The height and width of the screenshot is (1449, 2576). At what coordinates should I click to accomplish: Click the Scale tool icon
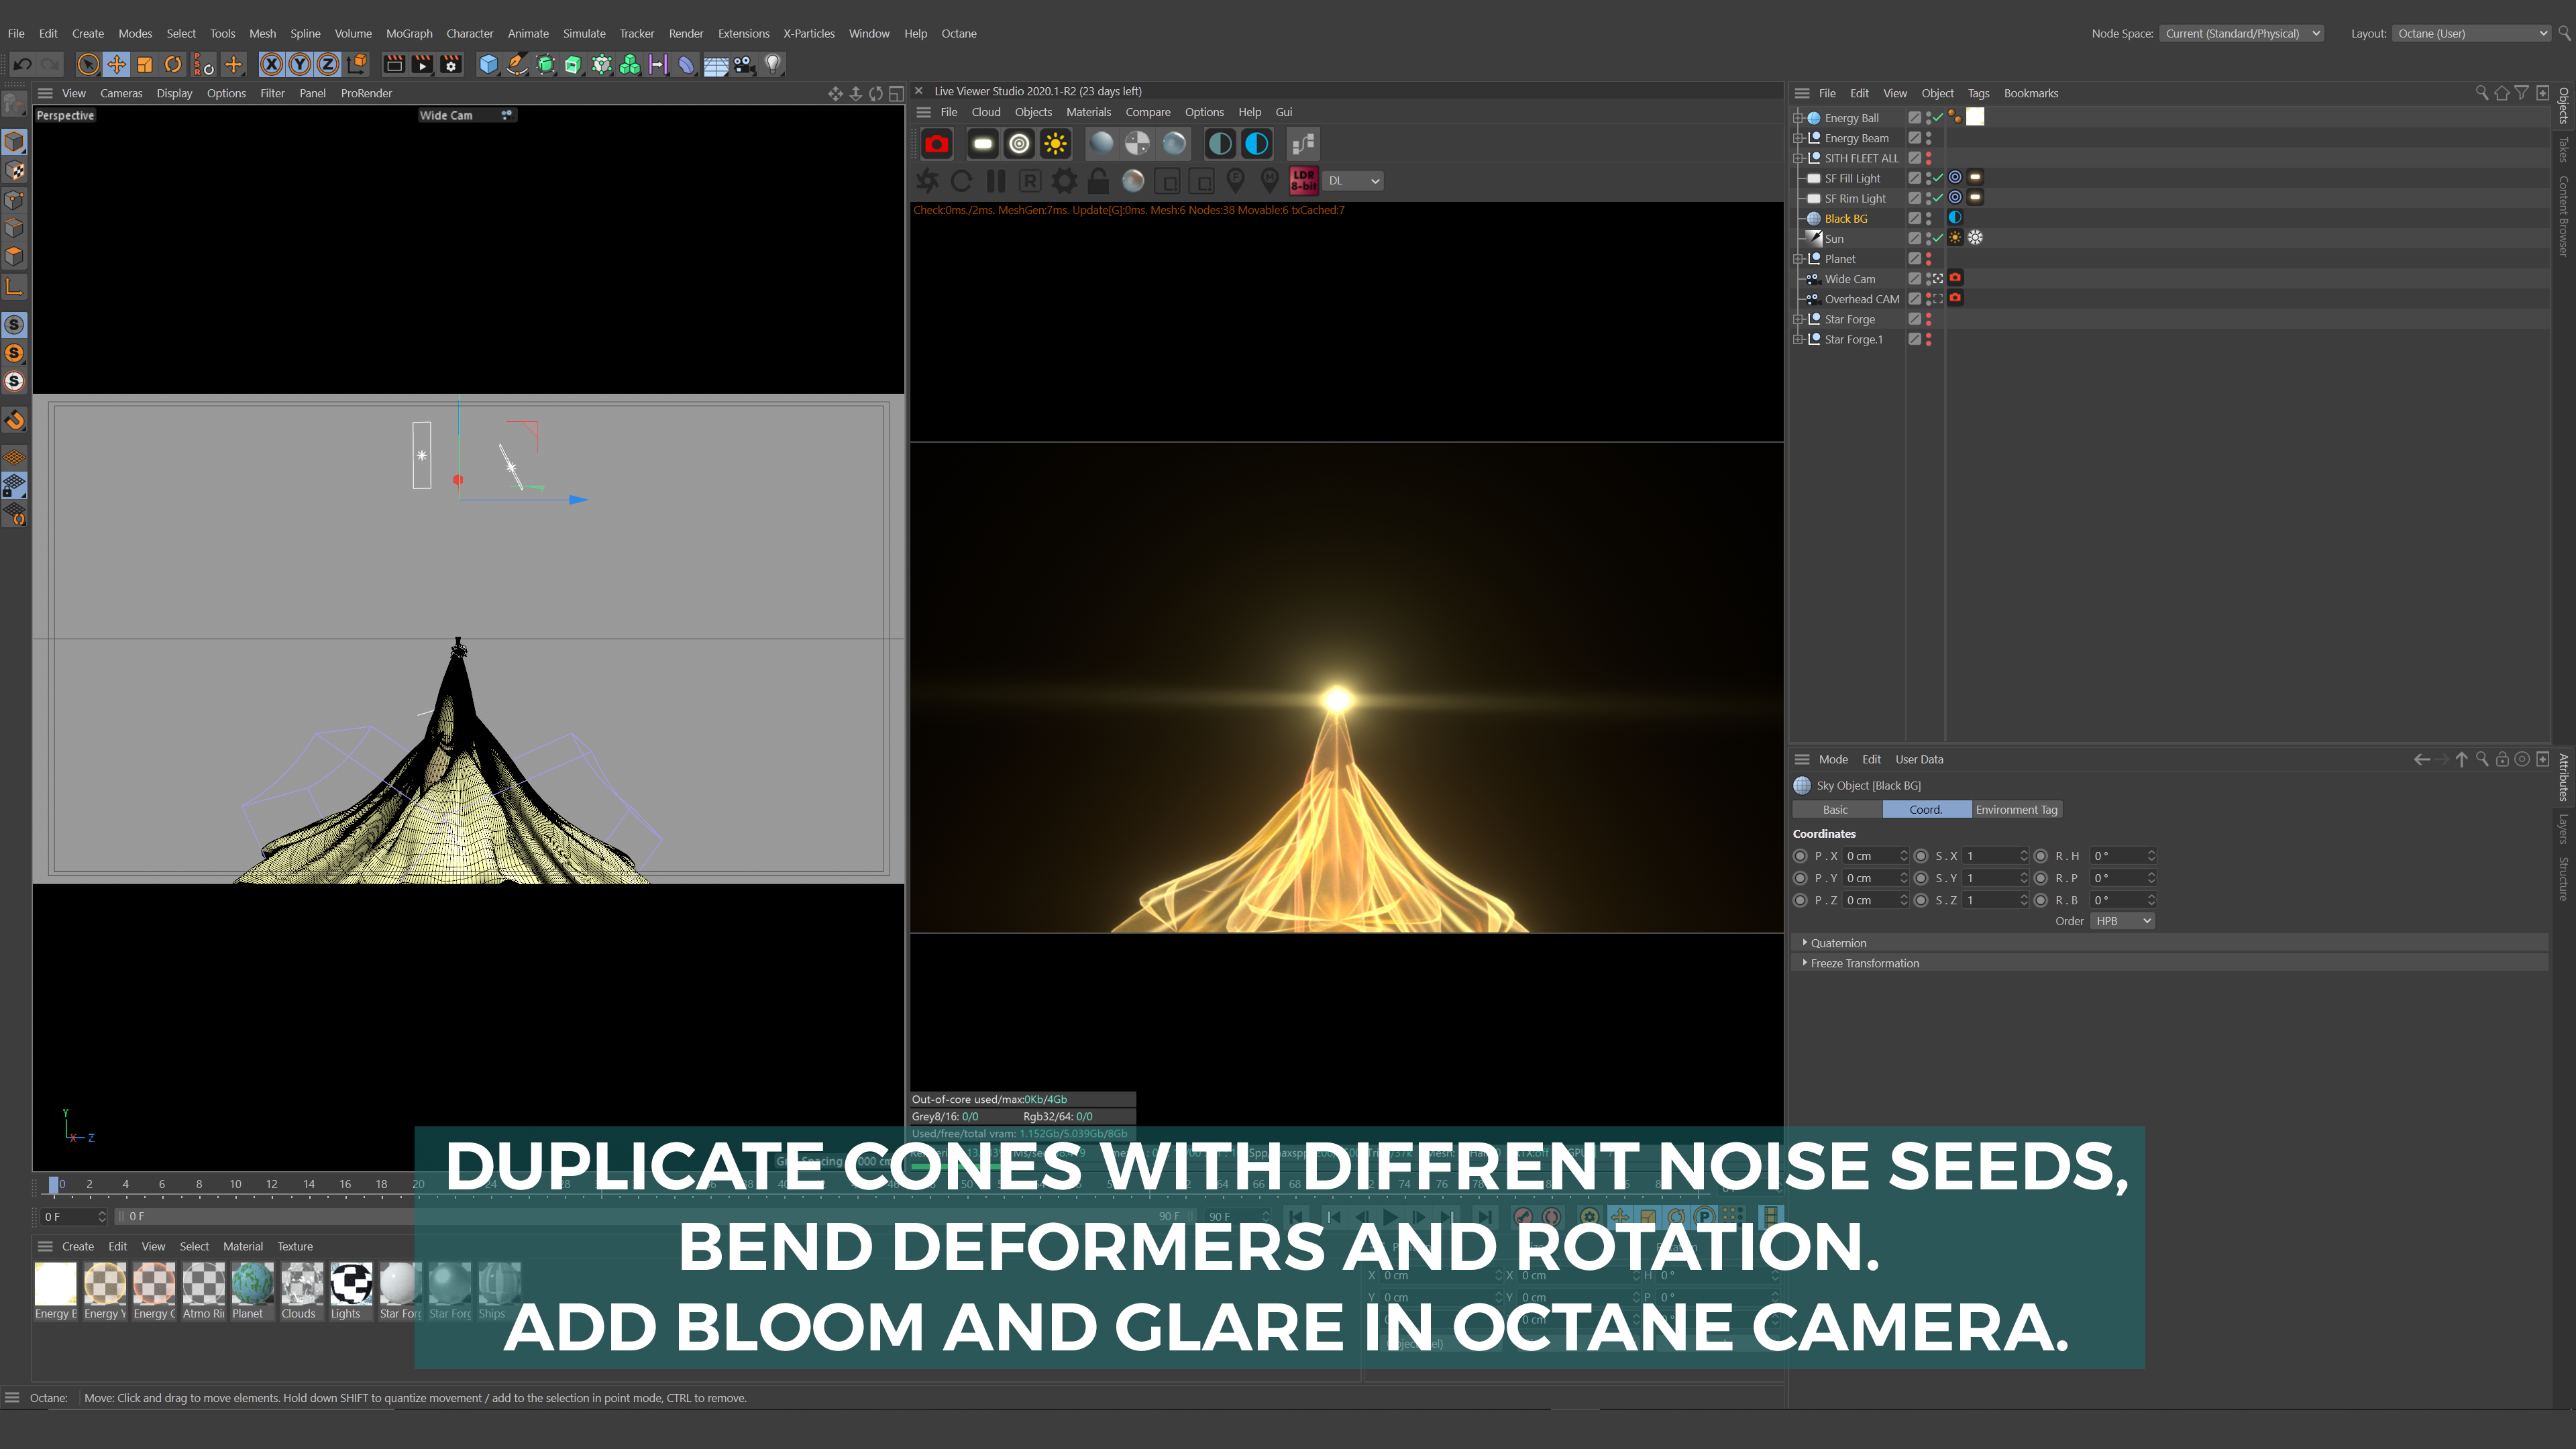pyautogui.click(x=145, y=65)
